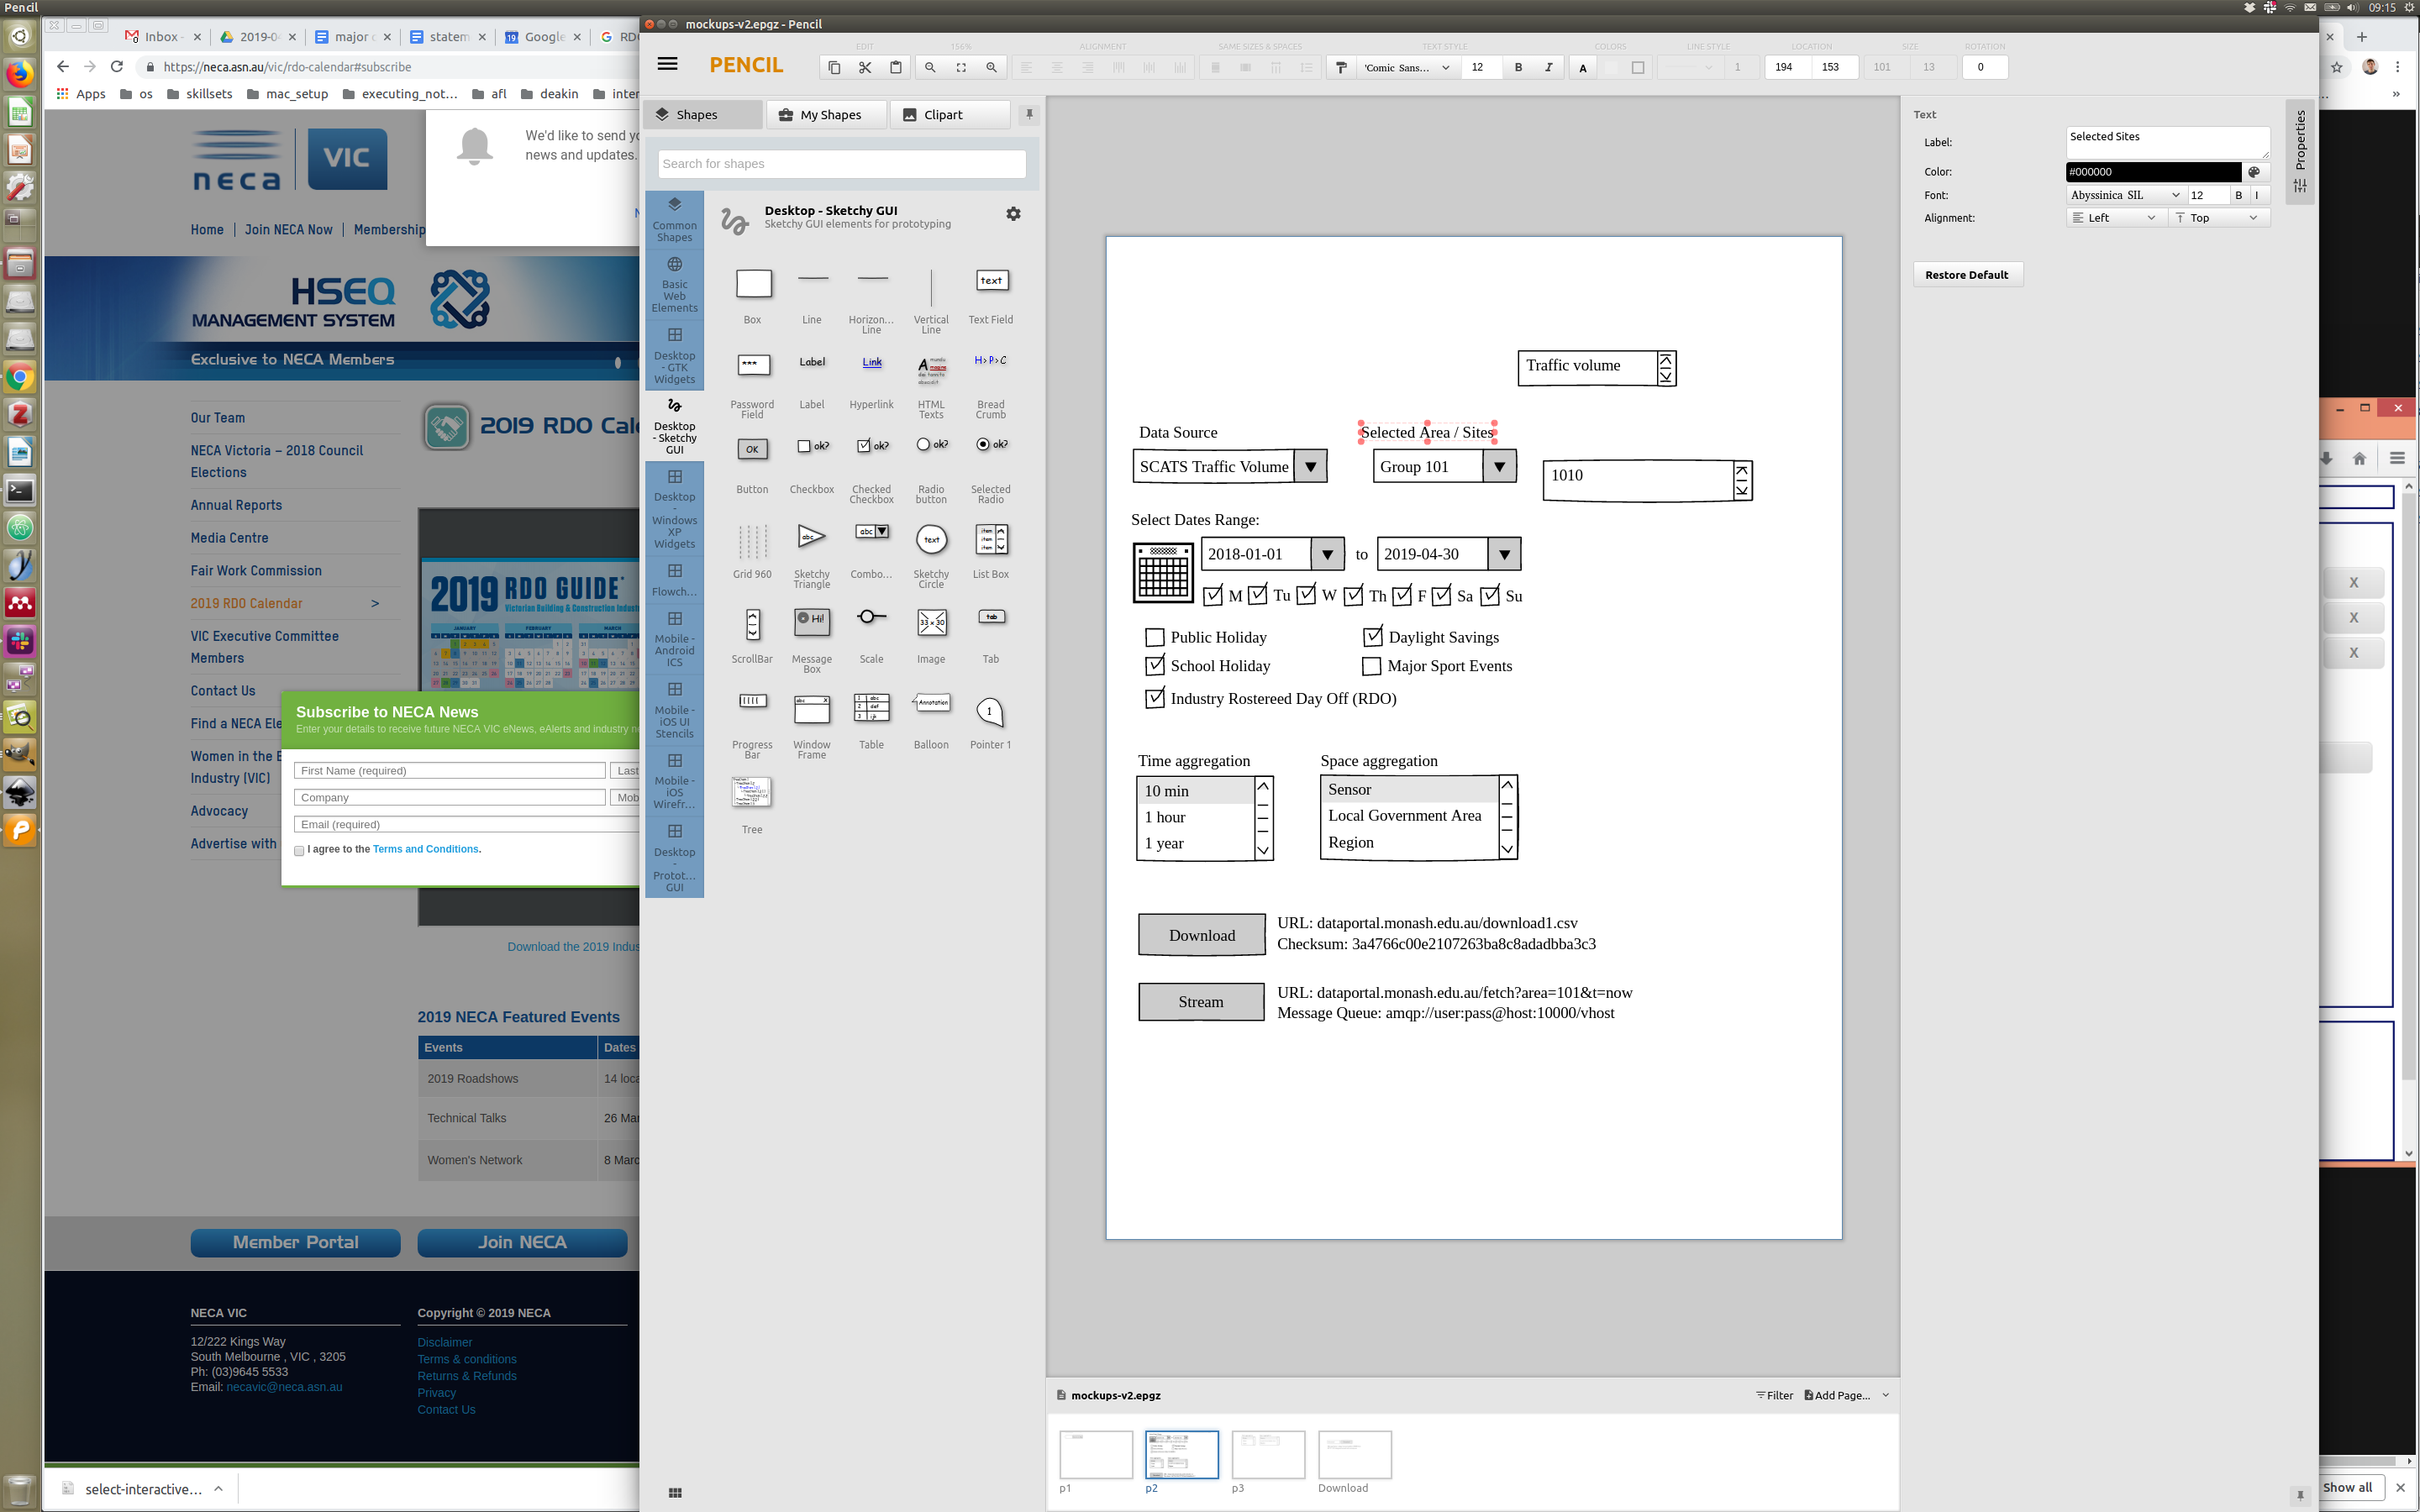Expand the Abyssinica SIL font dropdown

tap(2124, 195)
